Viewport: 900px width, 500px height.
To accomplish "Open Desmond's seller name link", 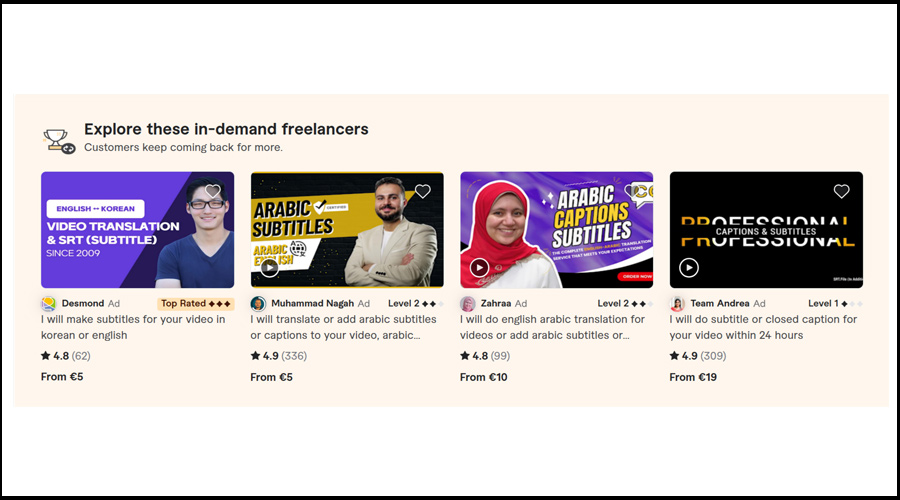I will pos(83,303).
